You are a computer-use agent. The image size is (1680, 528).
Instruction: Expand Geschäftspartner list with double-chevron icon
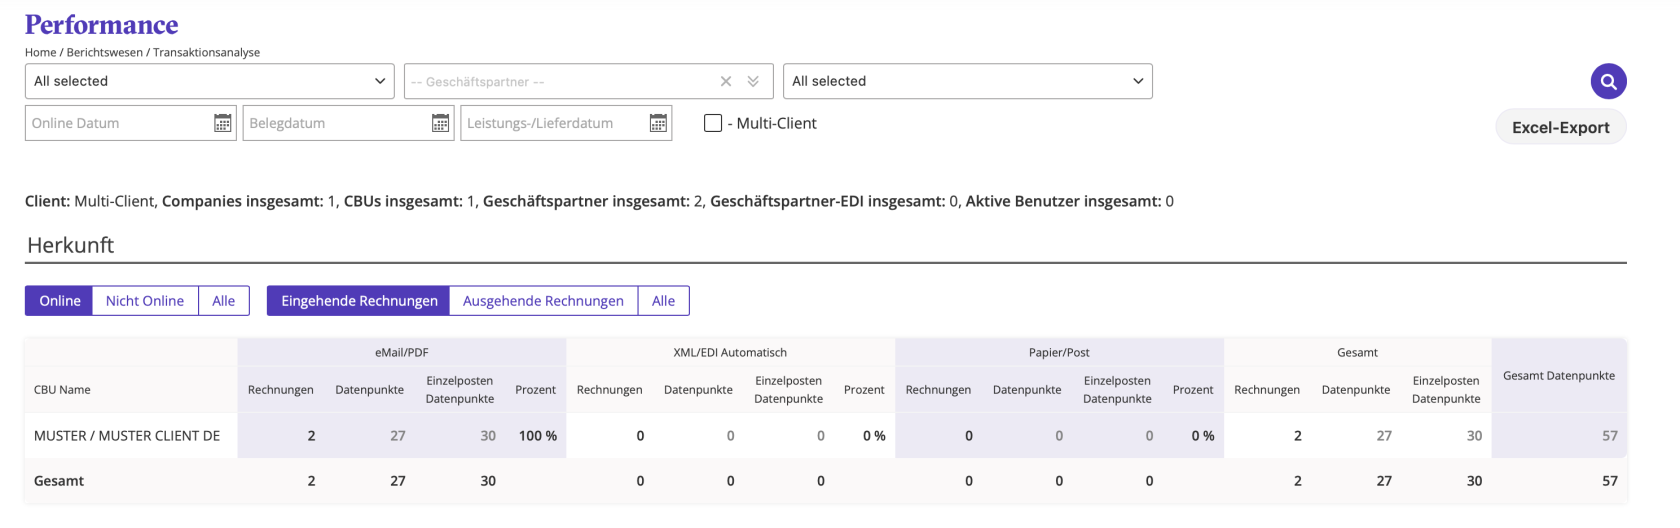(x=753, y=81)
